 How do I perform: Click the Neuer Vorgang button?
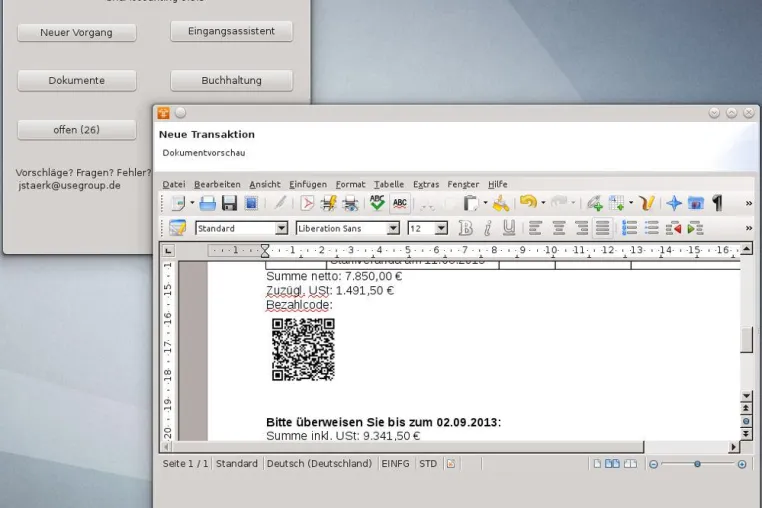coord(77,33)
